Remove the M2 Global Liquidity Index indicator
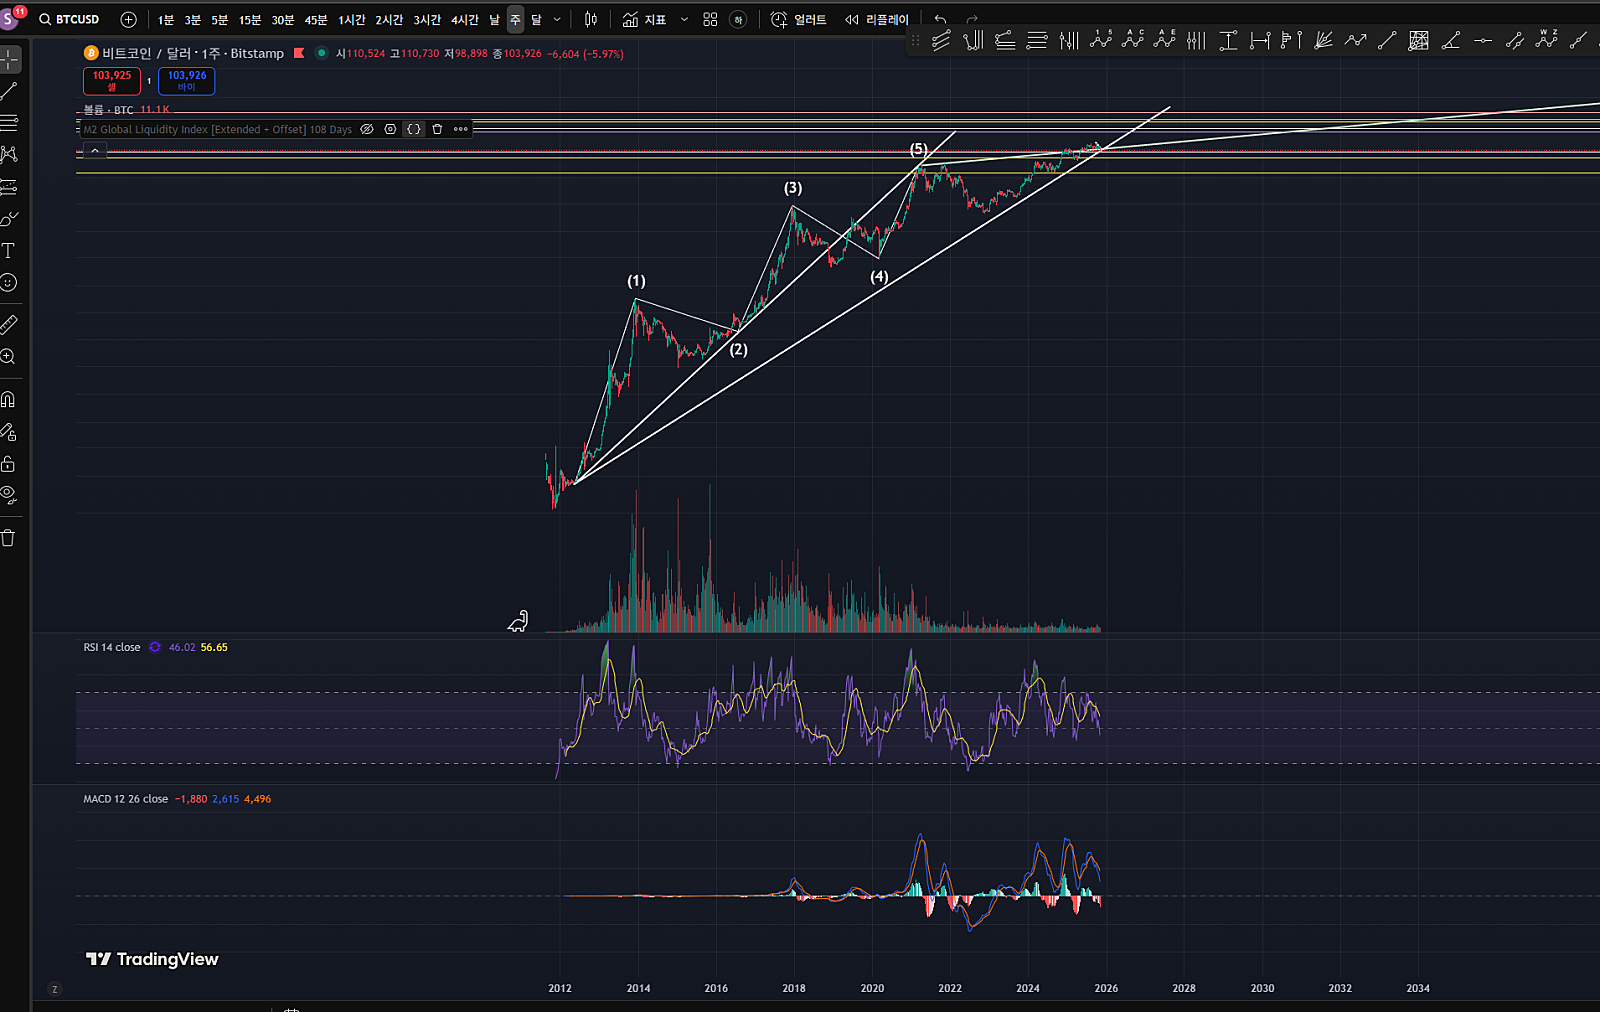 pyautogui.click(x=437, y=129)
